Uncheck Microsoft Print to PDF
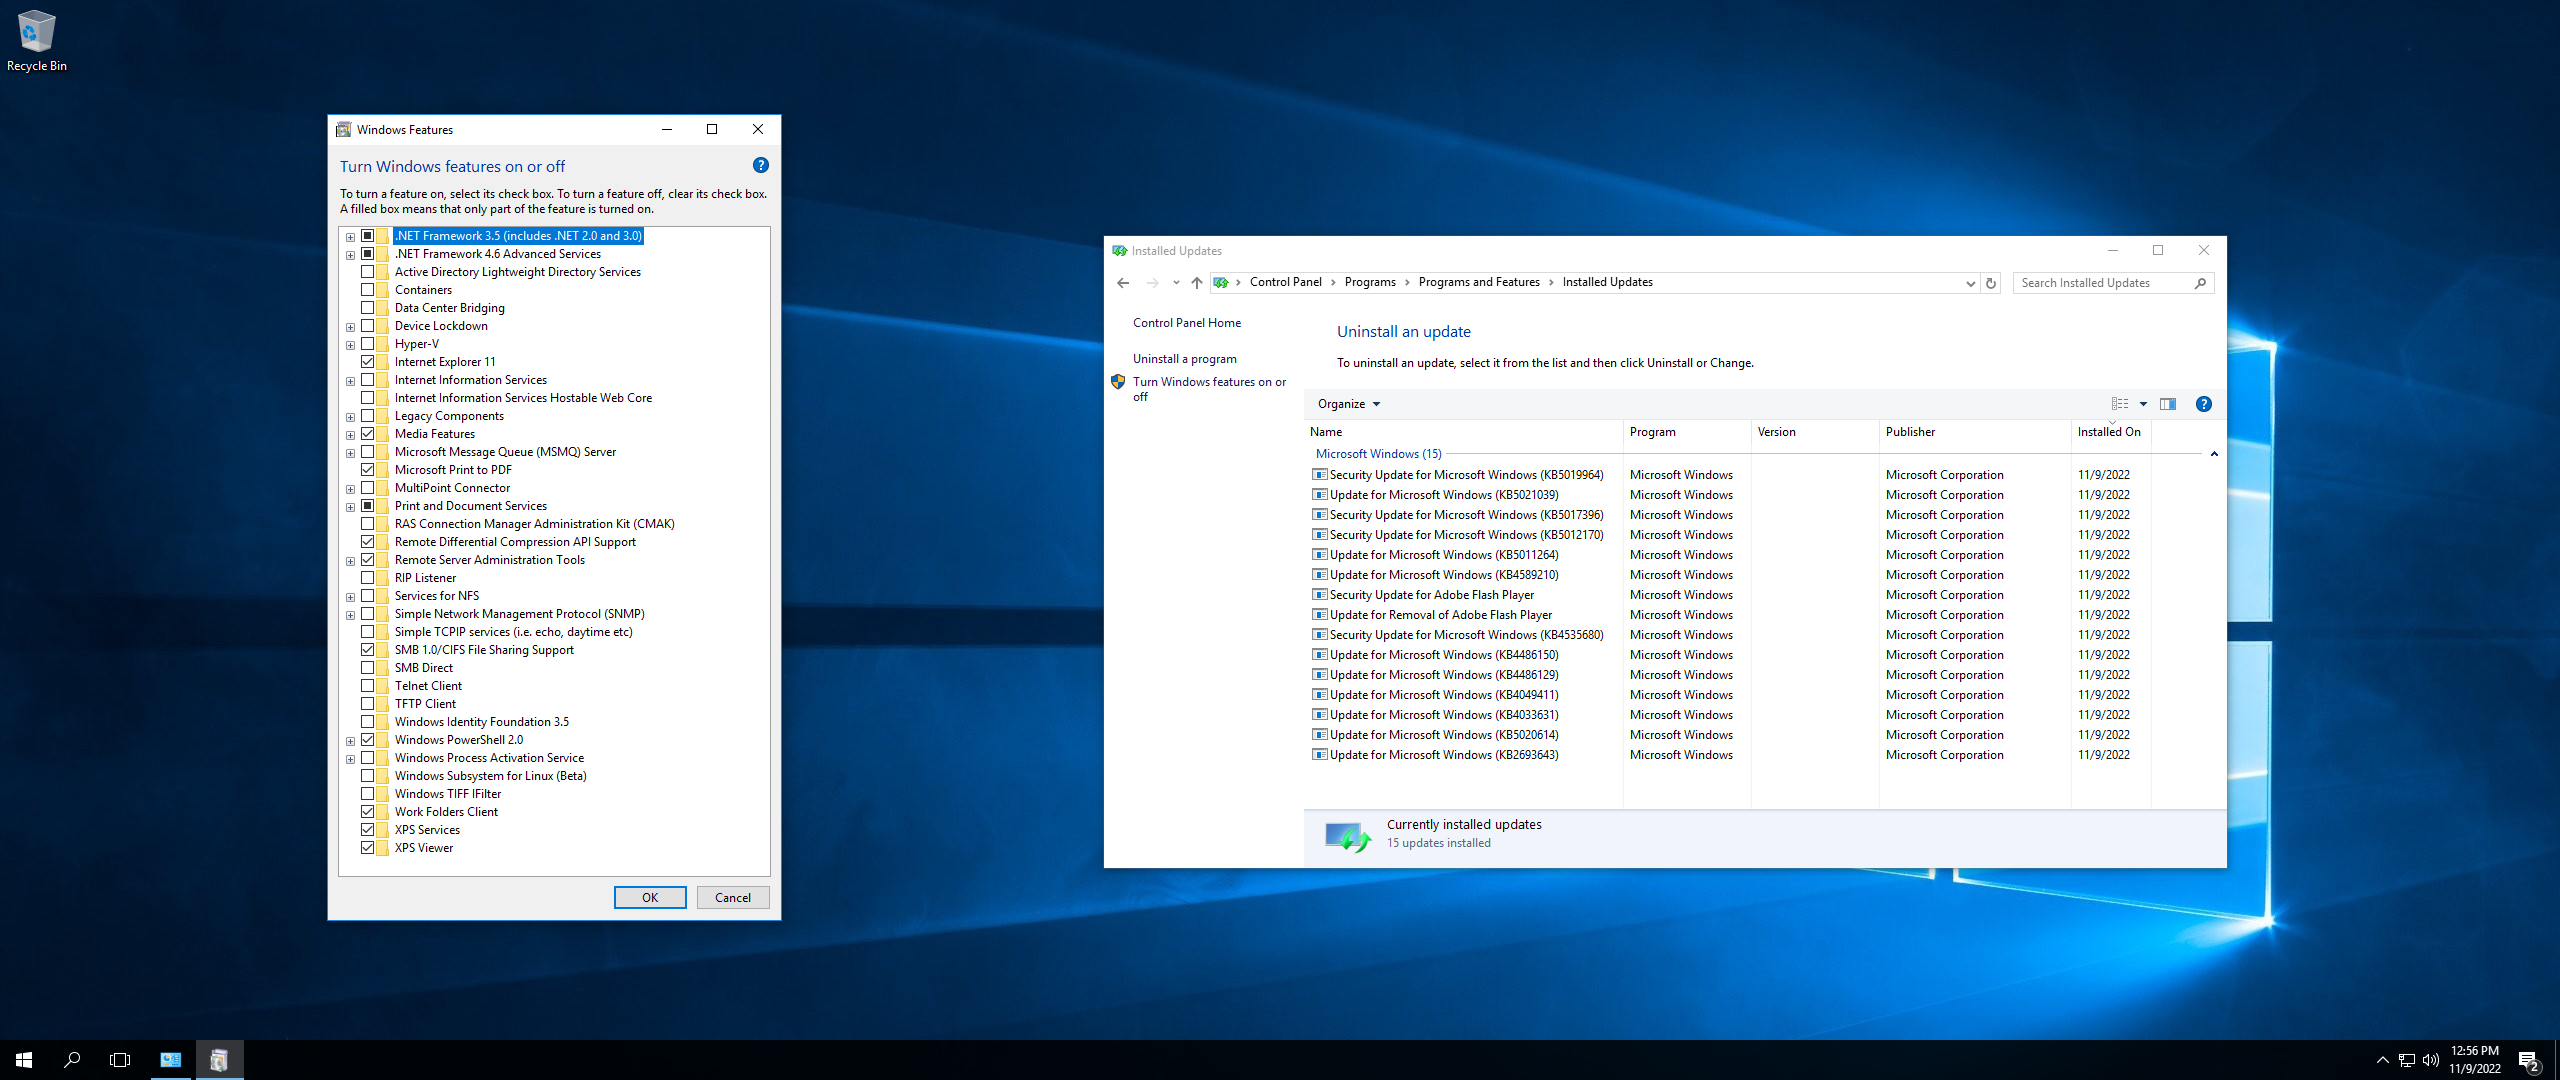This screenshot has height=1080, width=2560. coord(368,470)
